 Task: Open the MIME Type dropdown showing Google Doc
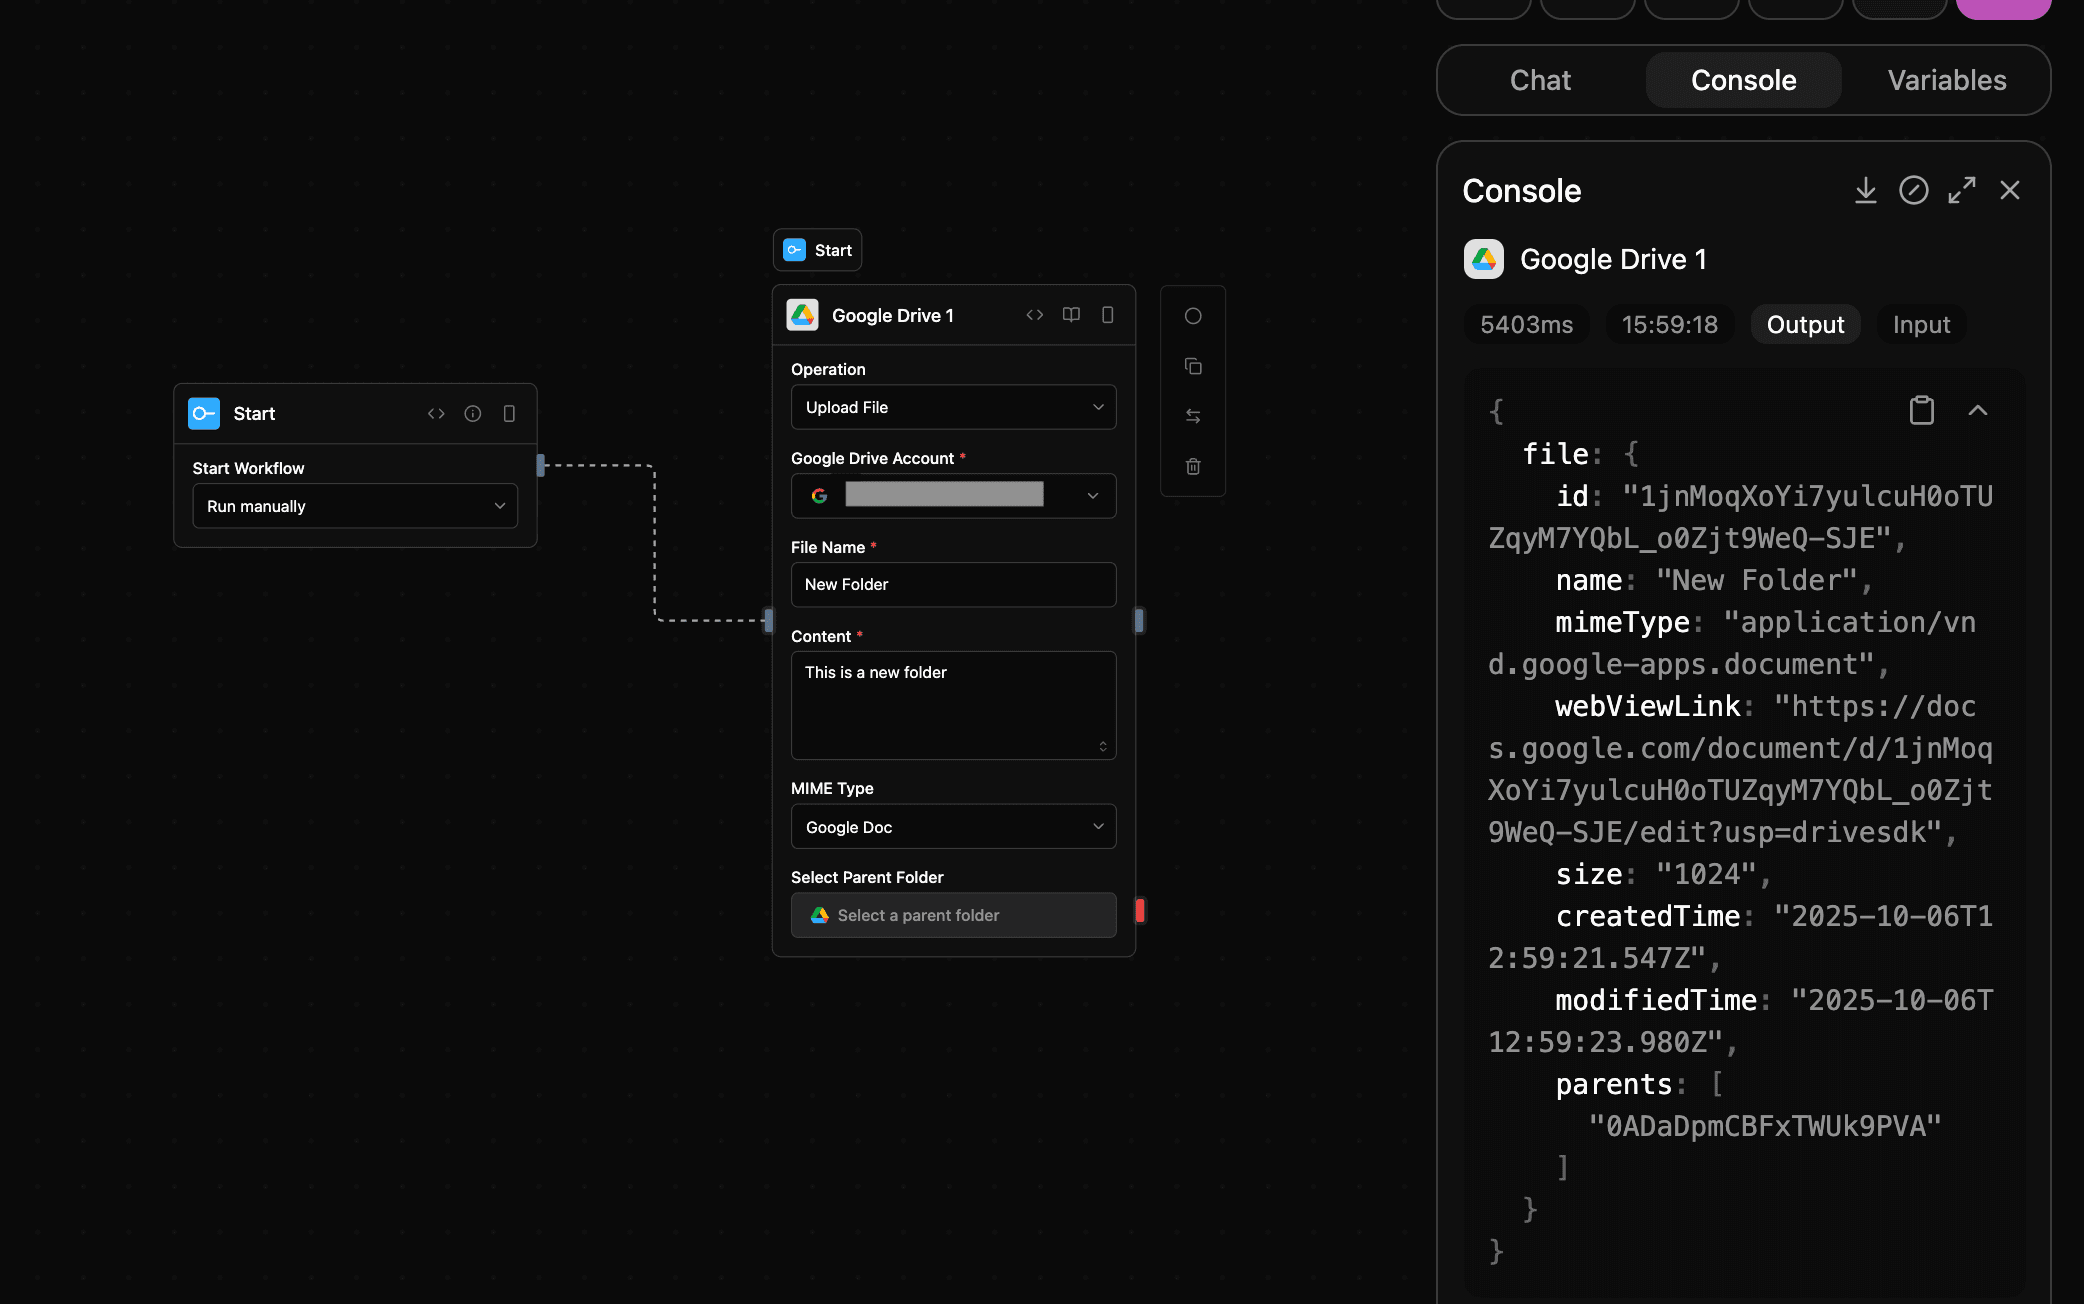point(952,826)
